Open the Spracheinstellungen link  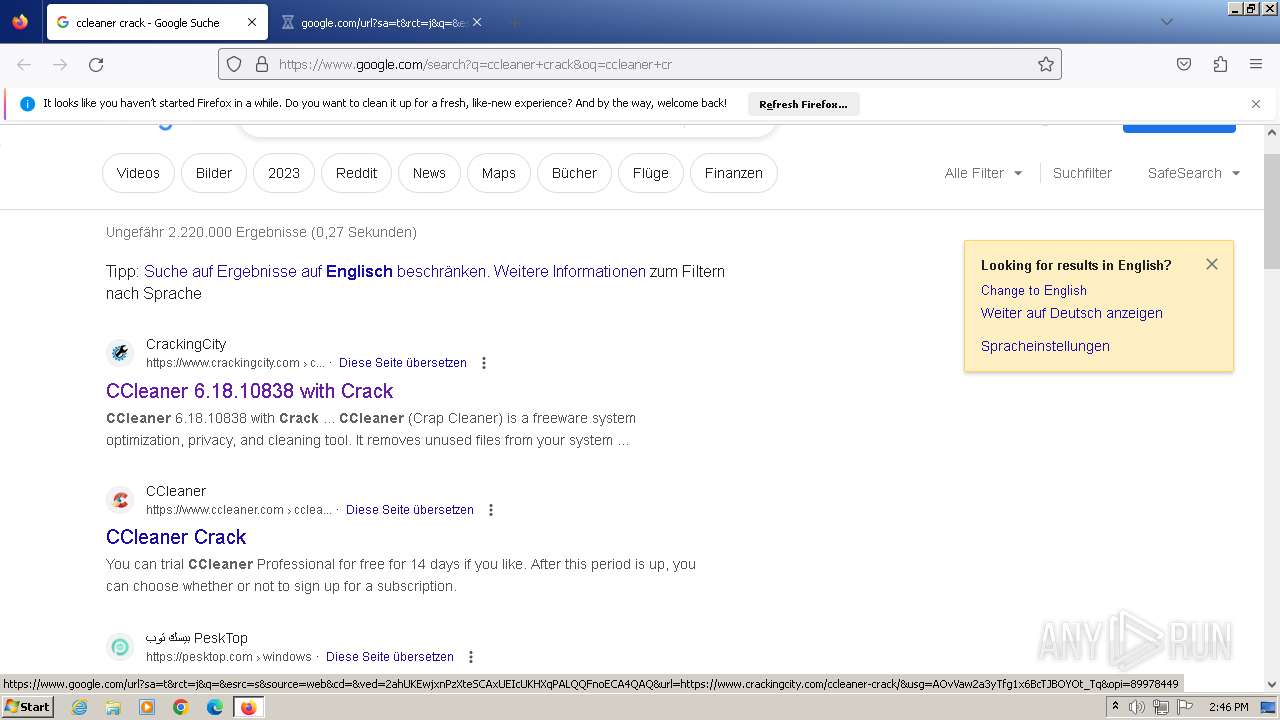click(x=1045, y=346)
